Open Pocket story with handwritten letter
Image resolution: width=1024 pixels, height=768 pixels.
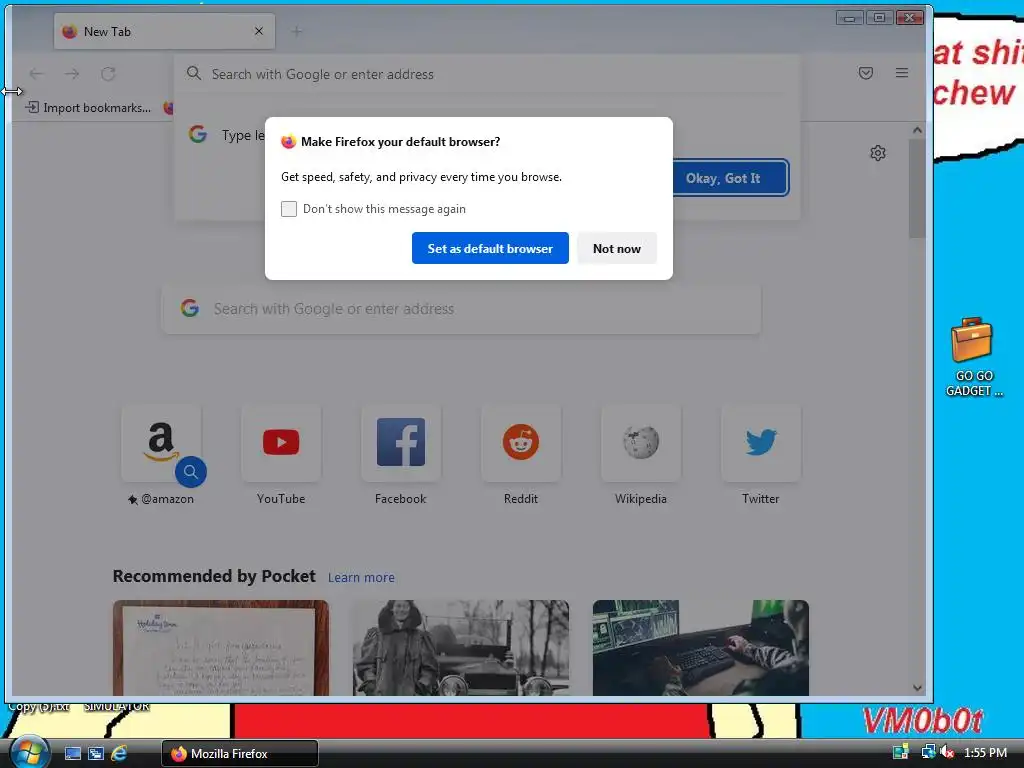click(221, 648)
